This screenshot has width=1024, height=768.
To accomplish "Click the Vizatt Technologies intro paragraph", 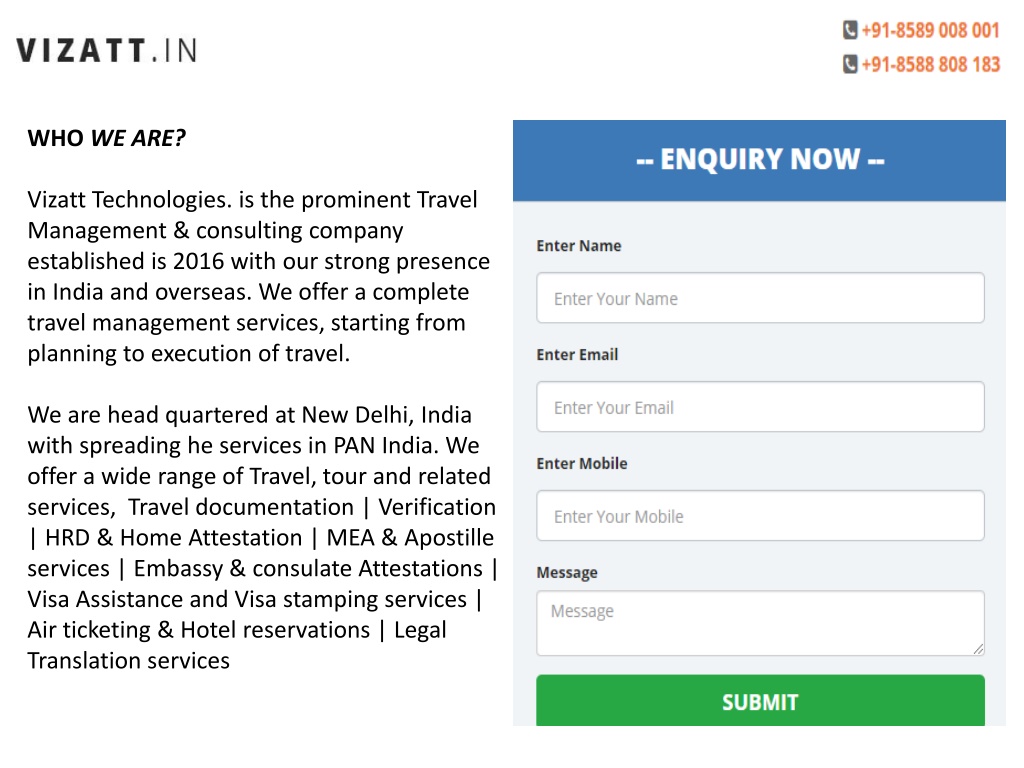I will [x=259, y=276].
